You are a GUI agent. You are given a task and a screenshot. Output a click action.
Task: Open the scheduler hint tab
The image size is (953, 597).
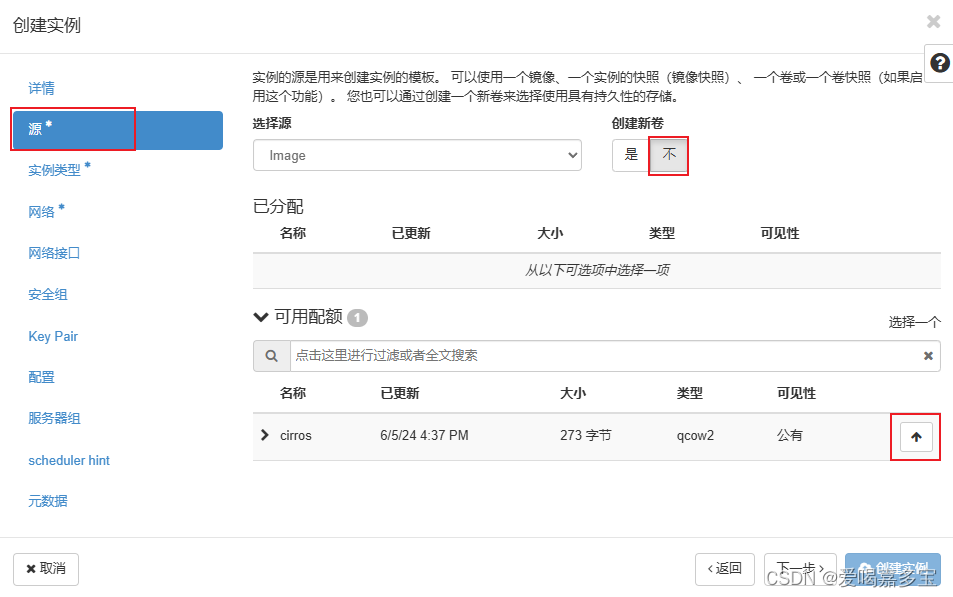69,460
